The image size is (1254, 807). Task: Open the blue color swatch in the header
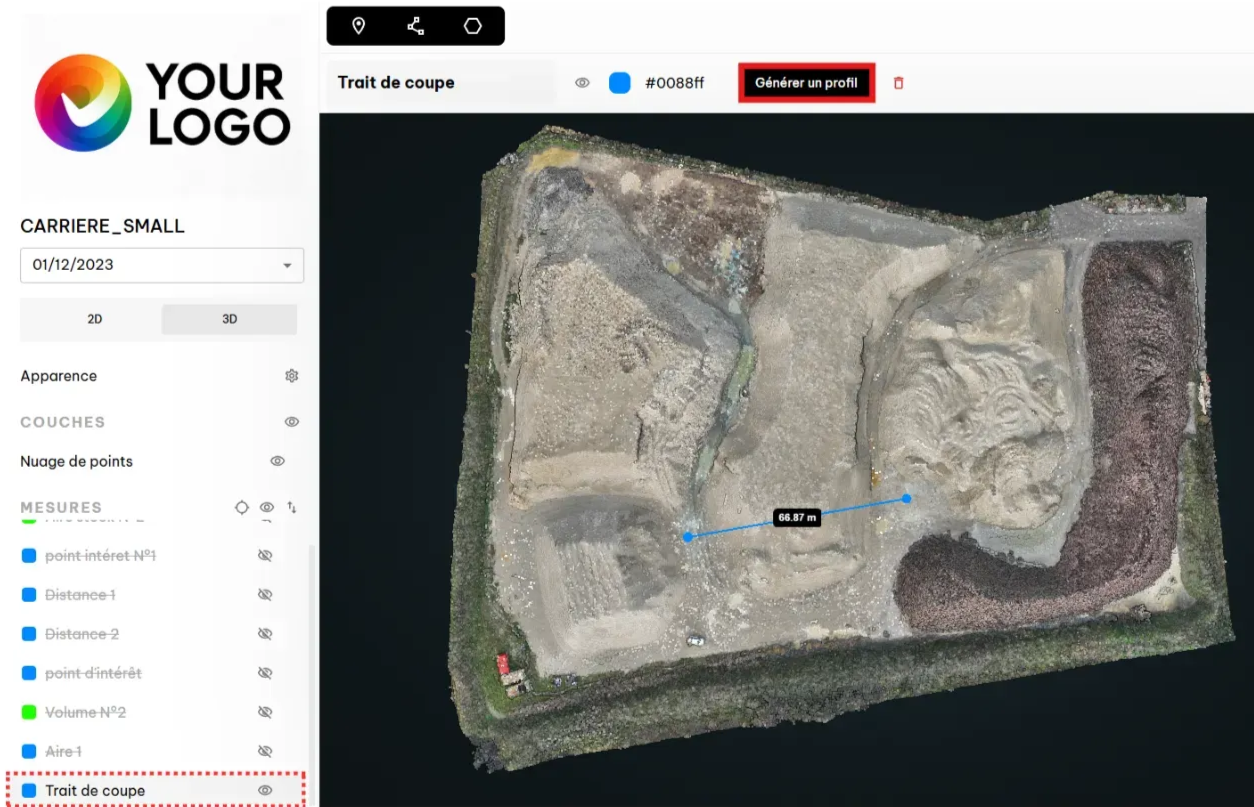620,83
